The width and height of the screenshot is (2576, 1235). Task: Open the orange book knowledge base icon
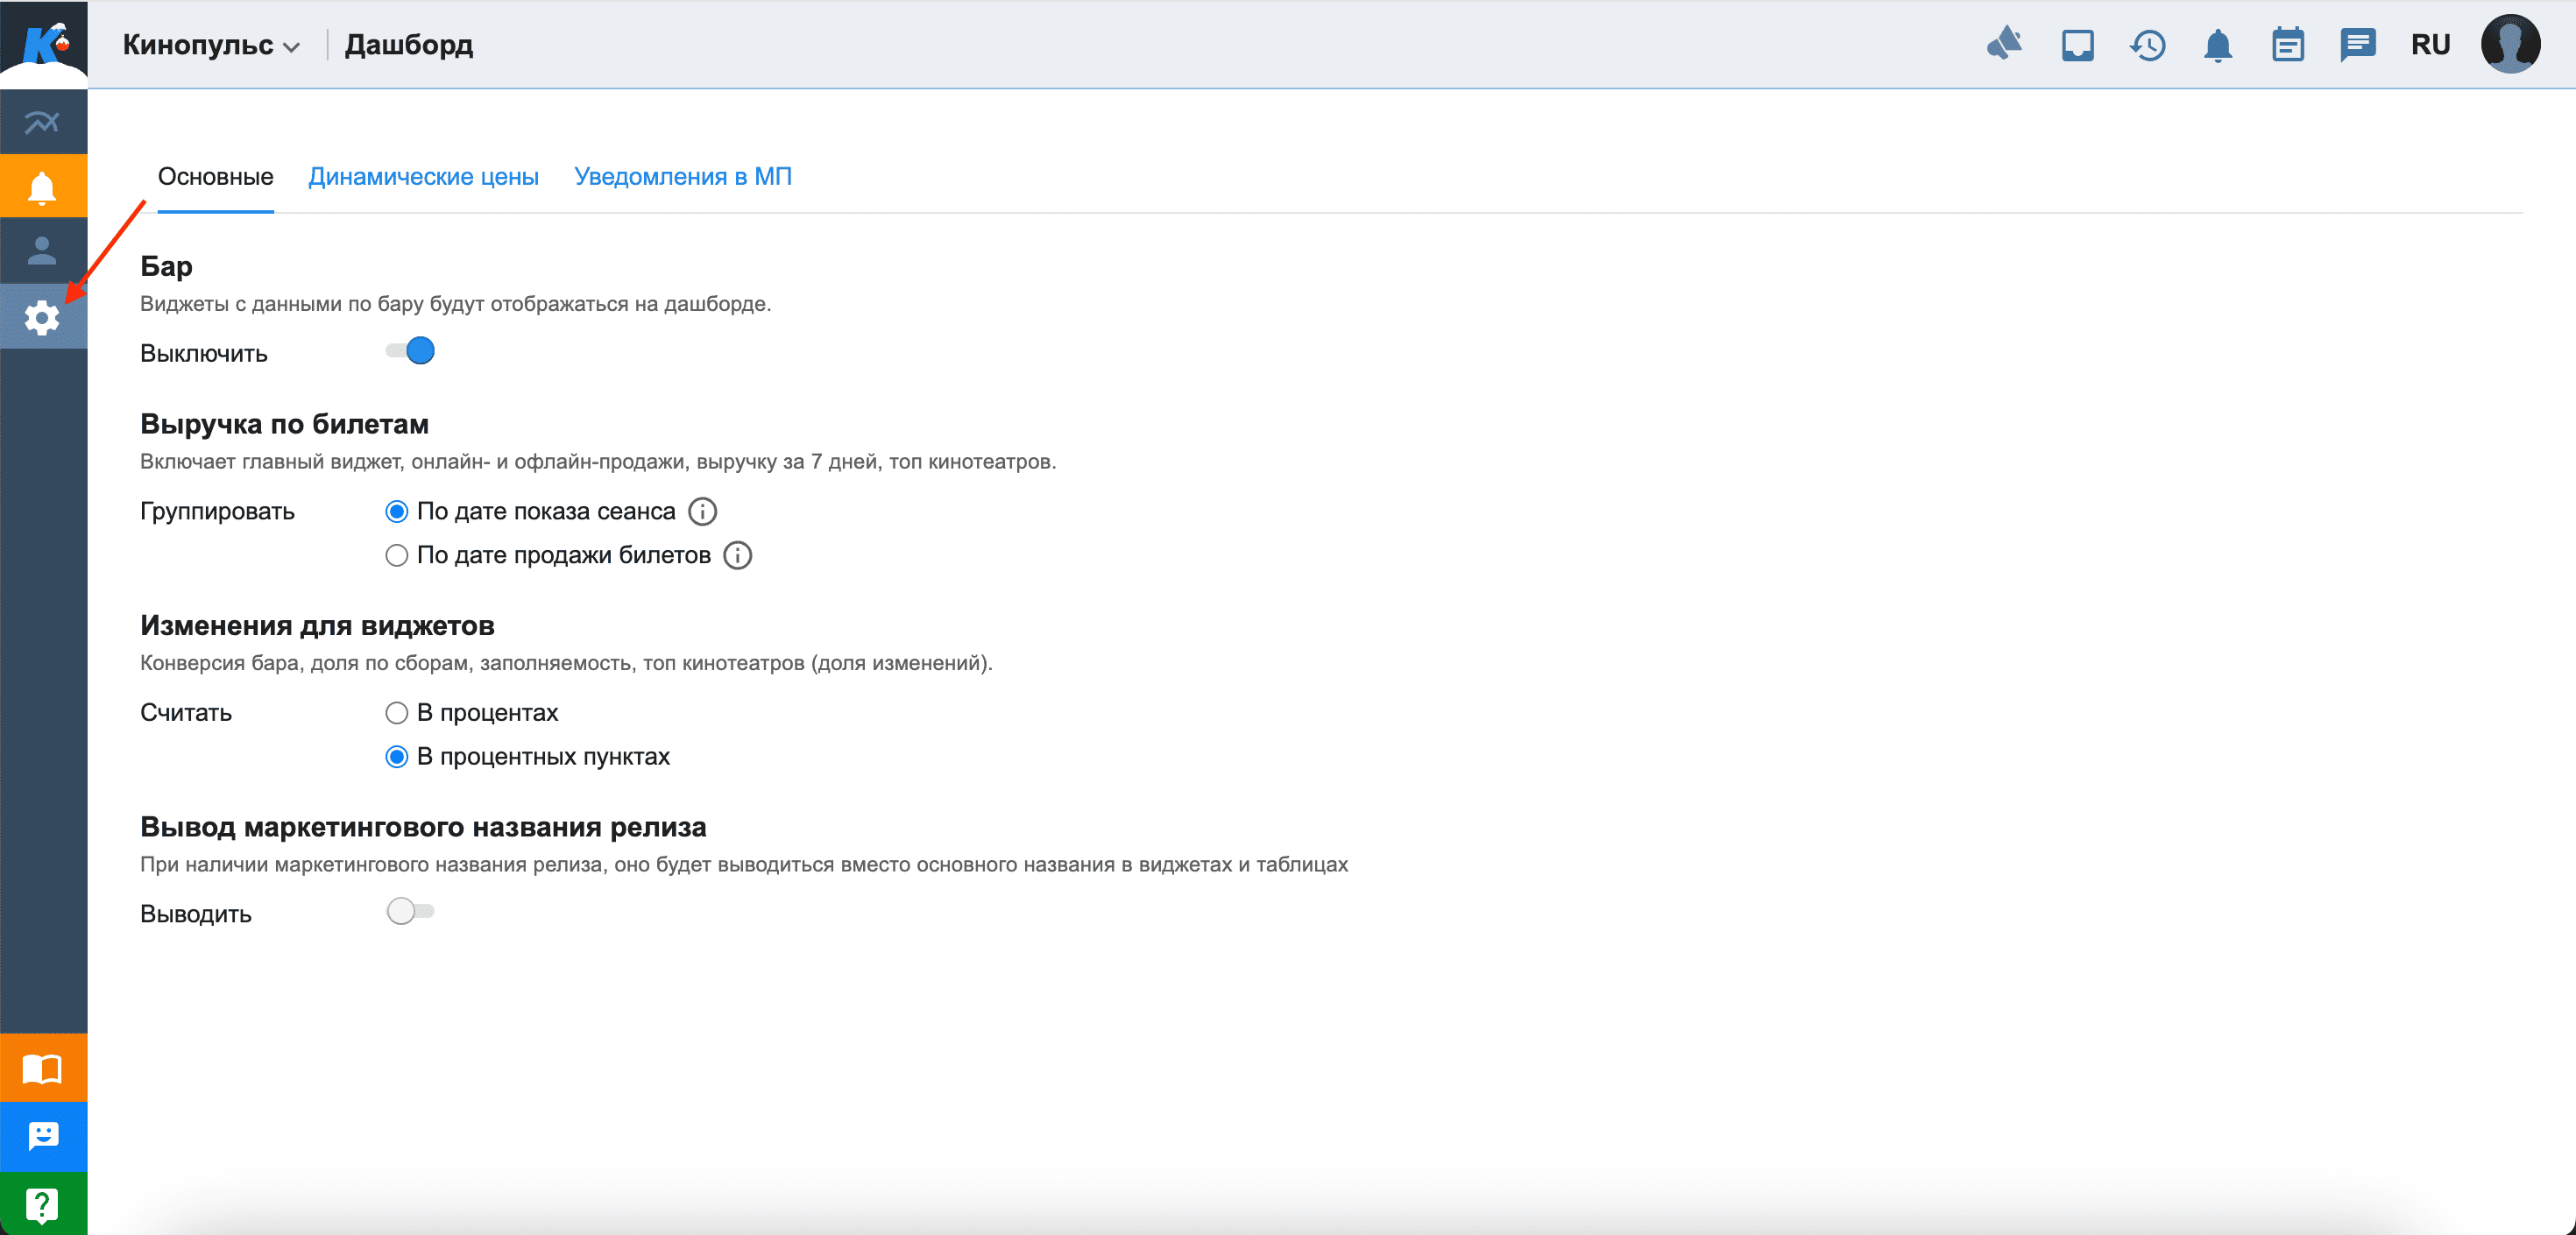coord(42,1068)
